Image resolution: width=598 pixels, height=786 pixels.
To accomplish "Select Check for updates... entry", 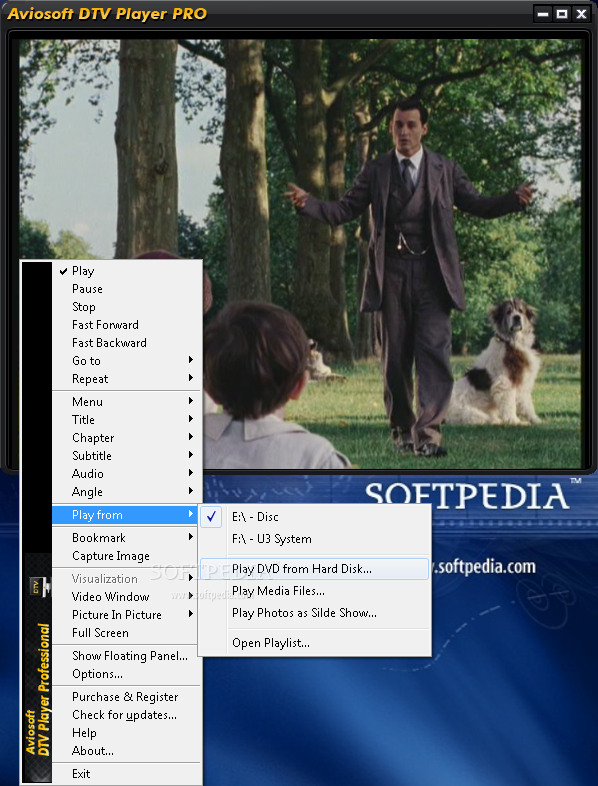I will (x=126, y=715).
